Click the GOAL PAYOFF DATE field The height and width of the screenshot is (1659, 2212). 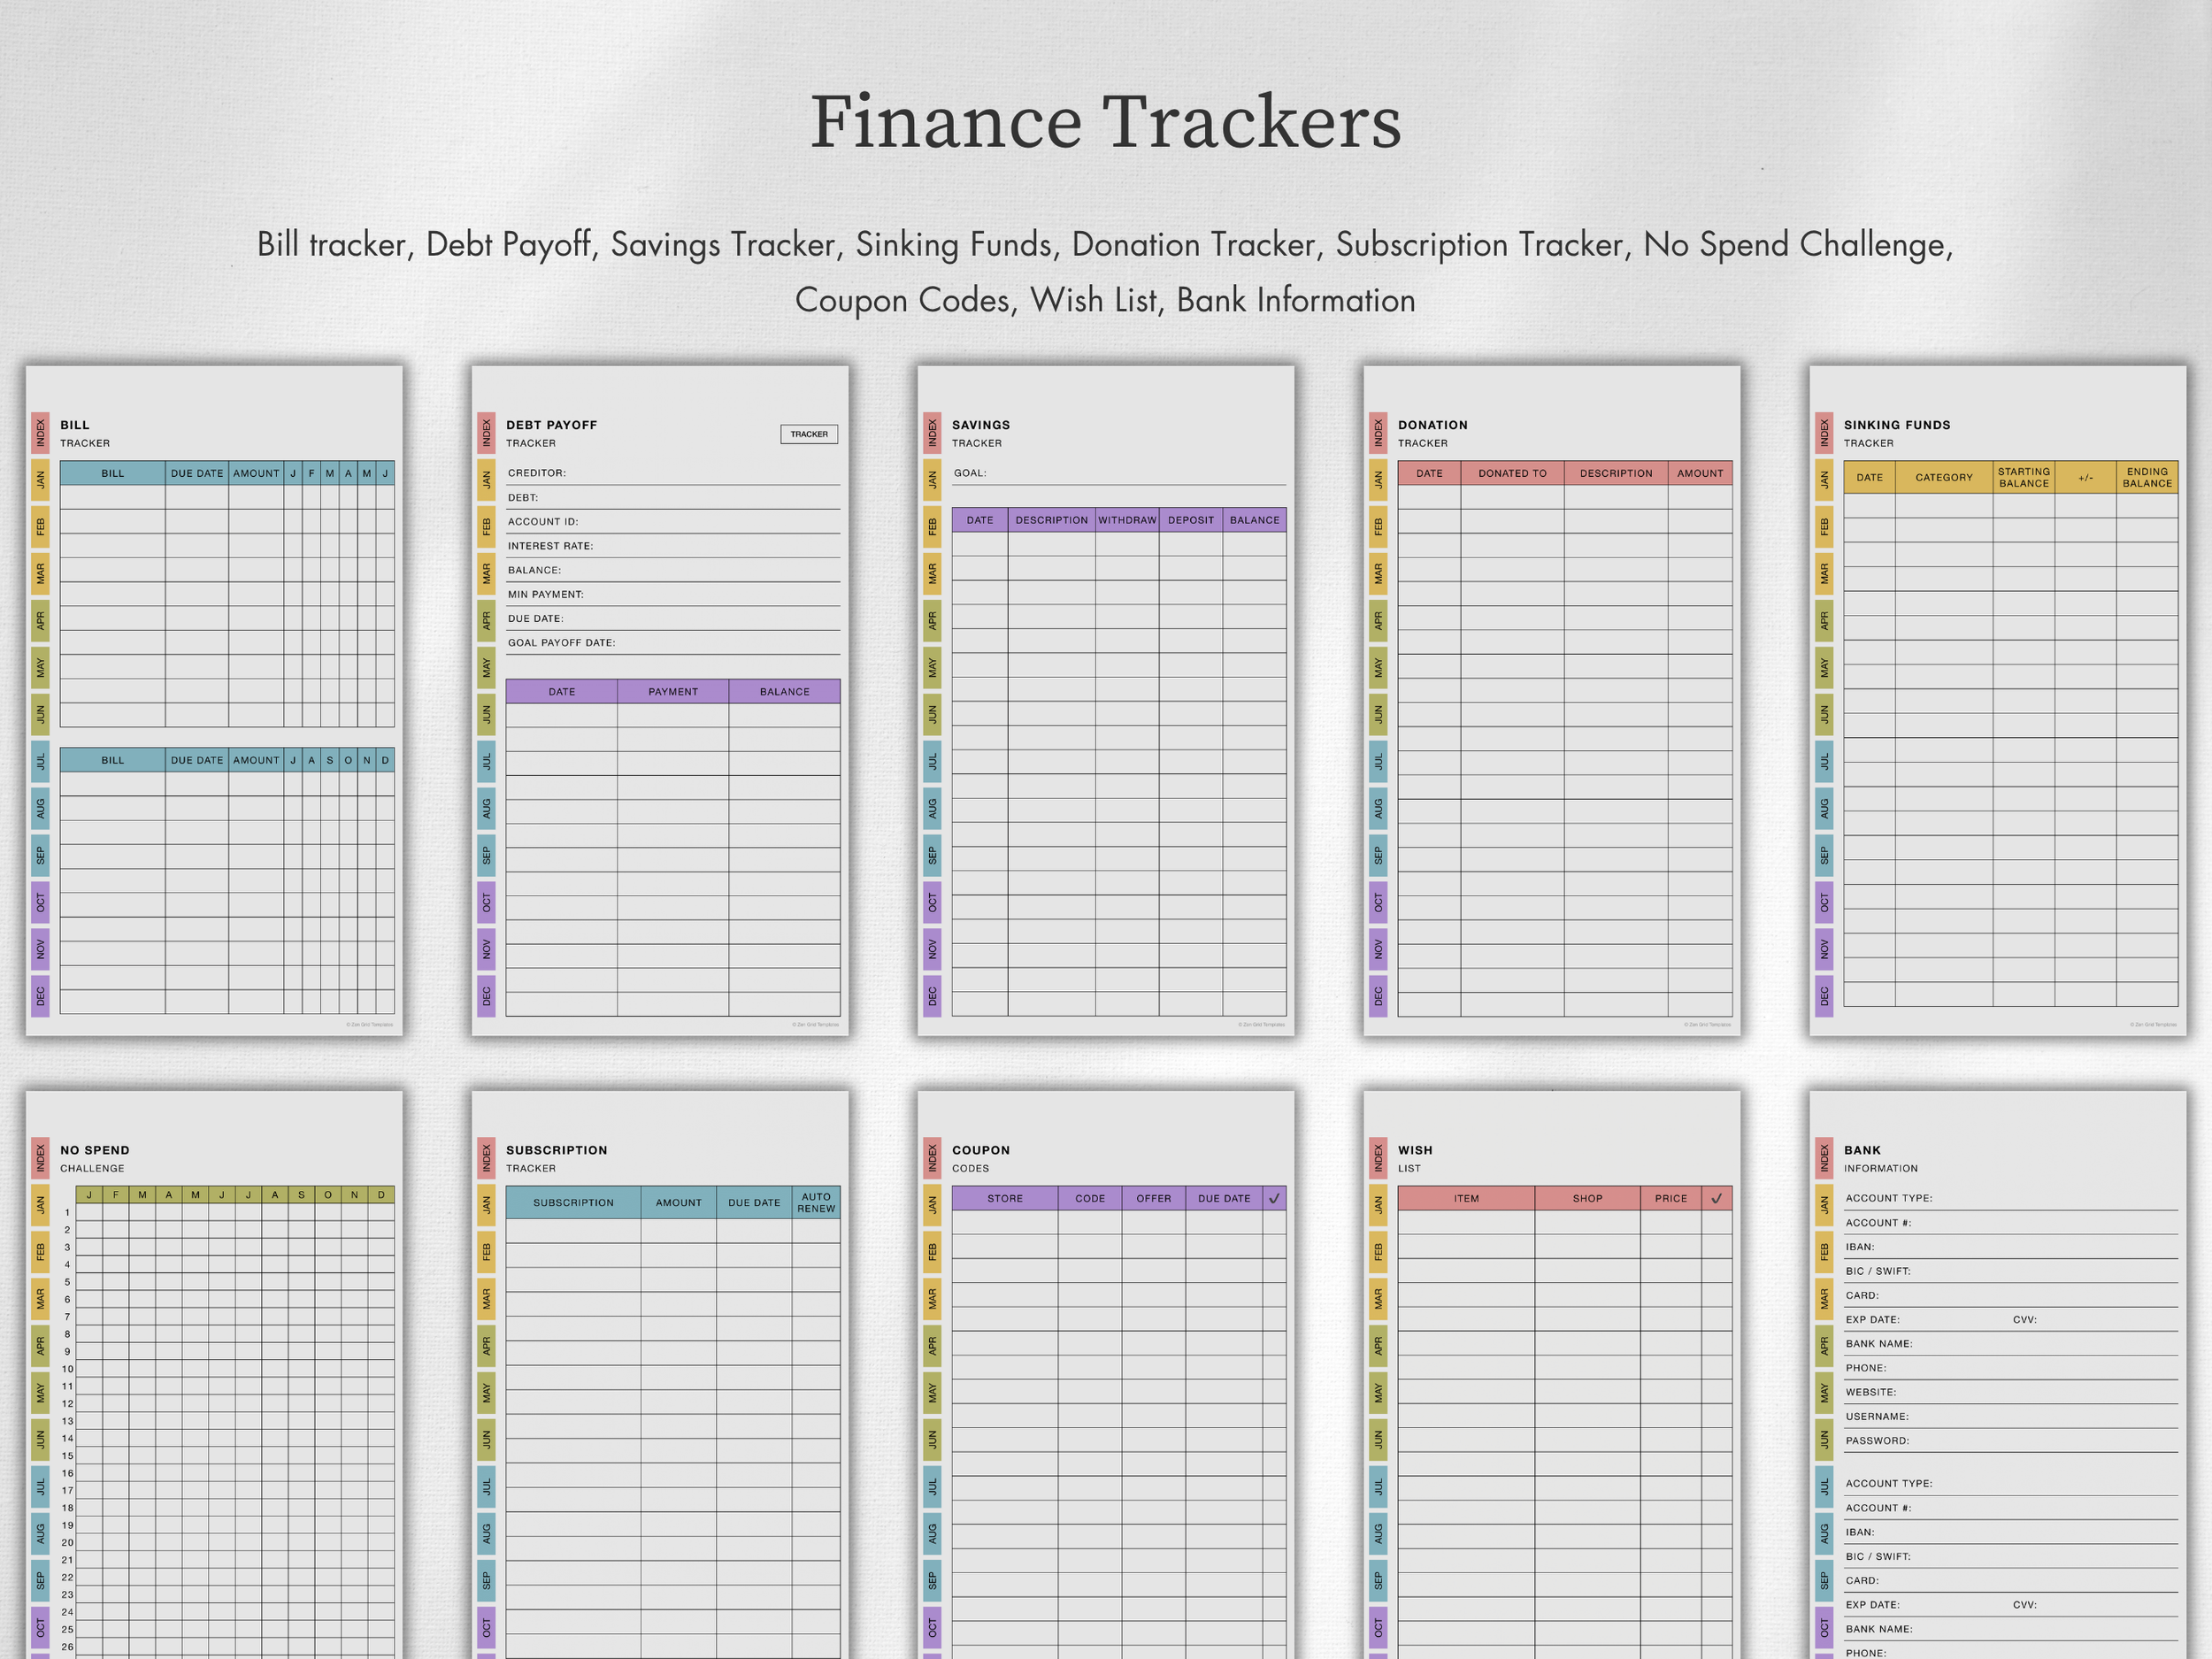pyautogui.click(x=673, y=643)
